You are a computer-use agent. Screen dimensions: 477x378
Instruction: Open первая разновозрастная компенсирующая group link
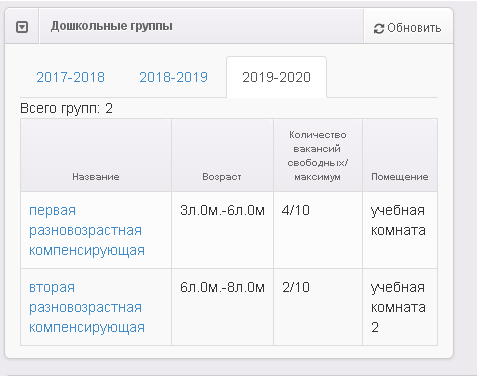(x=87, y=230)
